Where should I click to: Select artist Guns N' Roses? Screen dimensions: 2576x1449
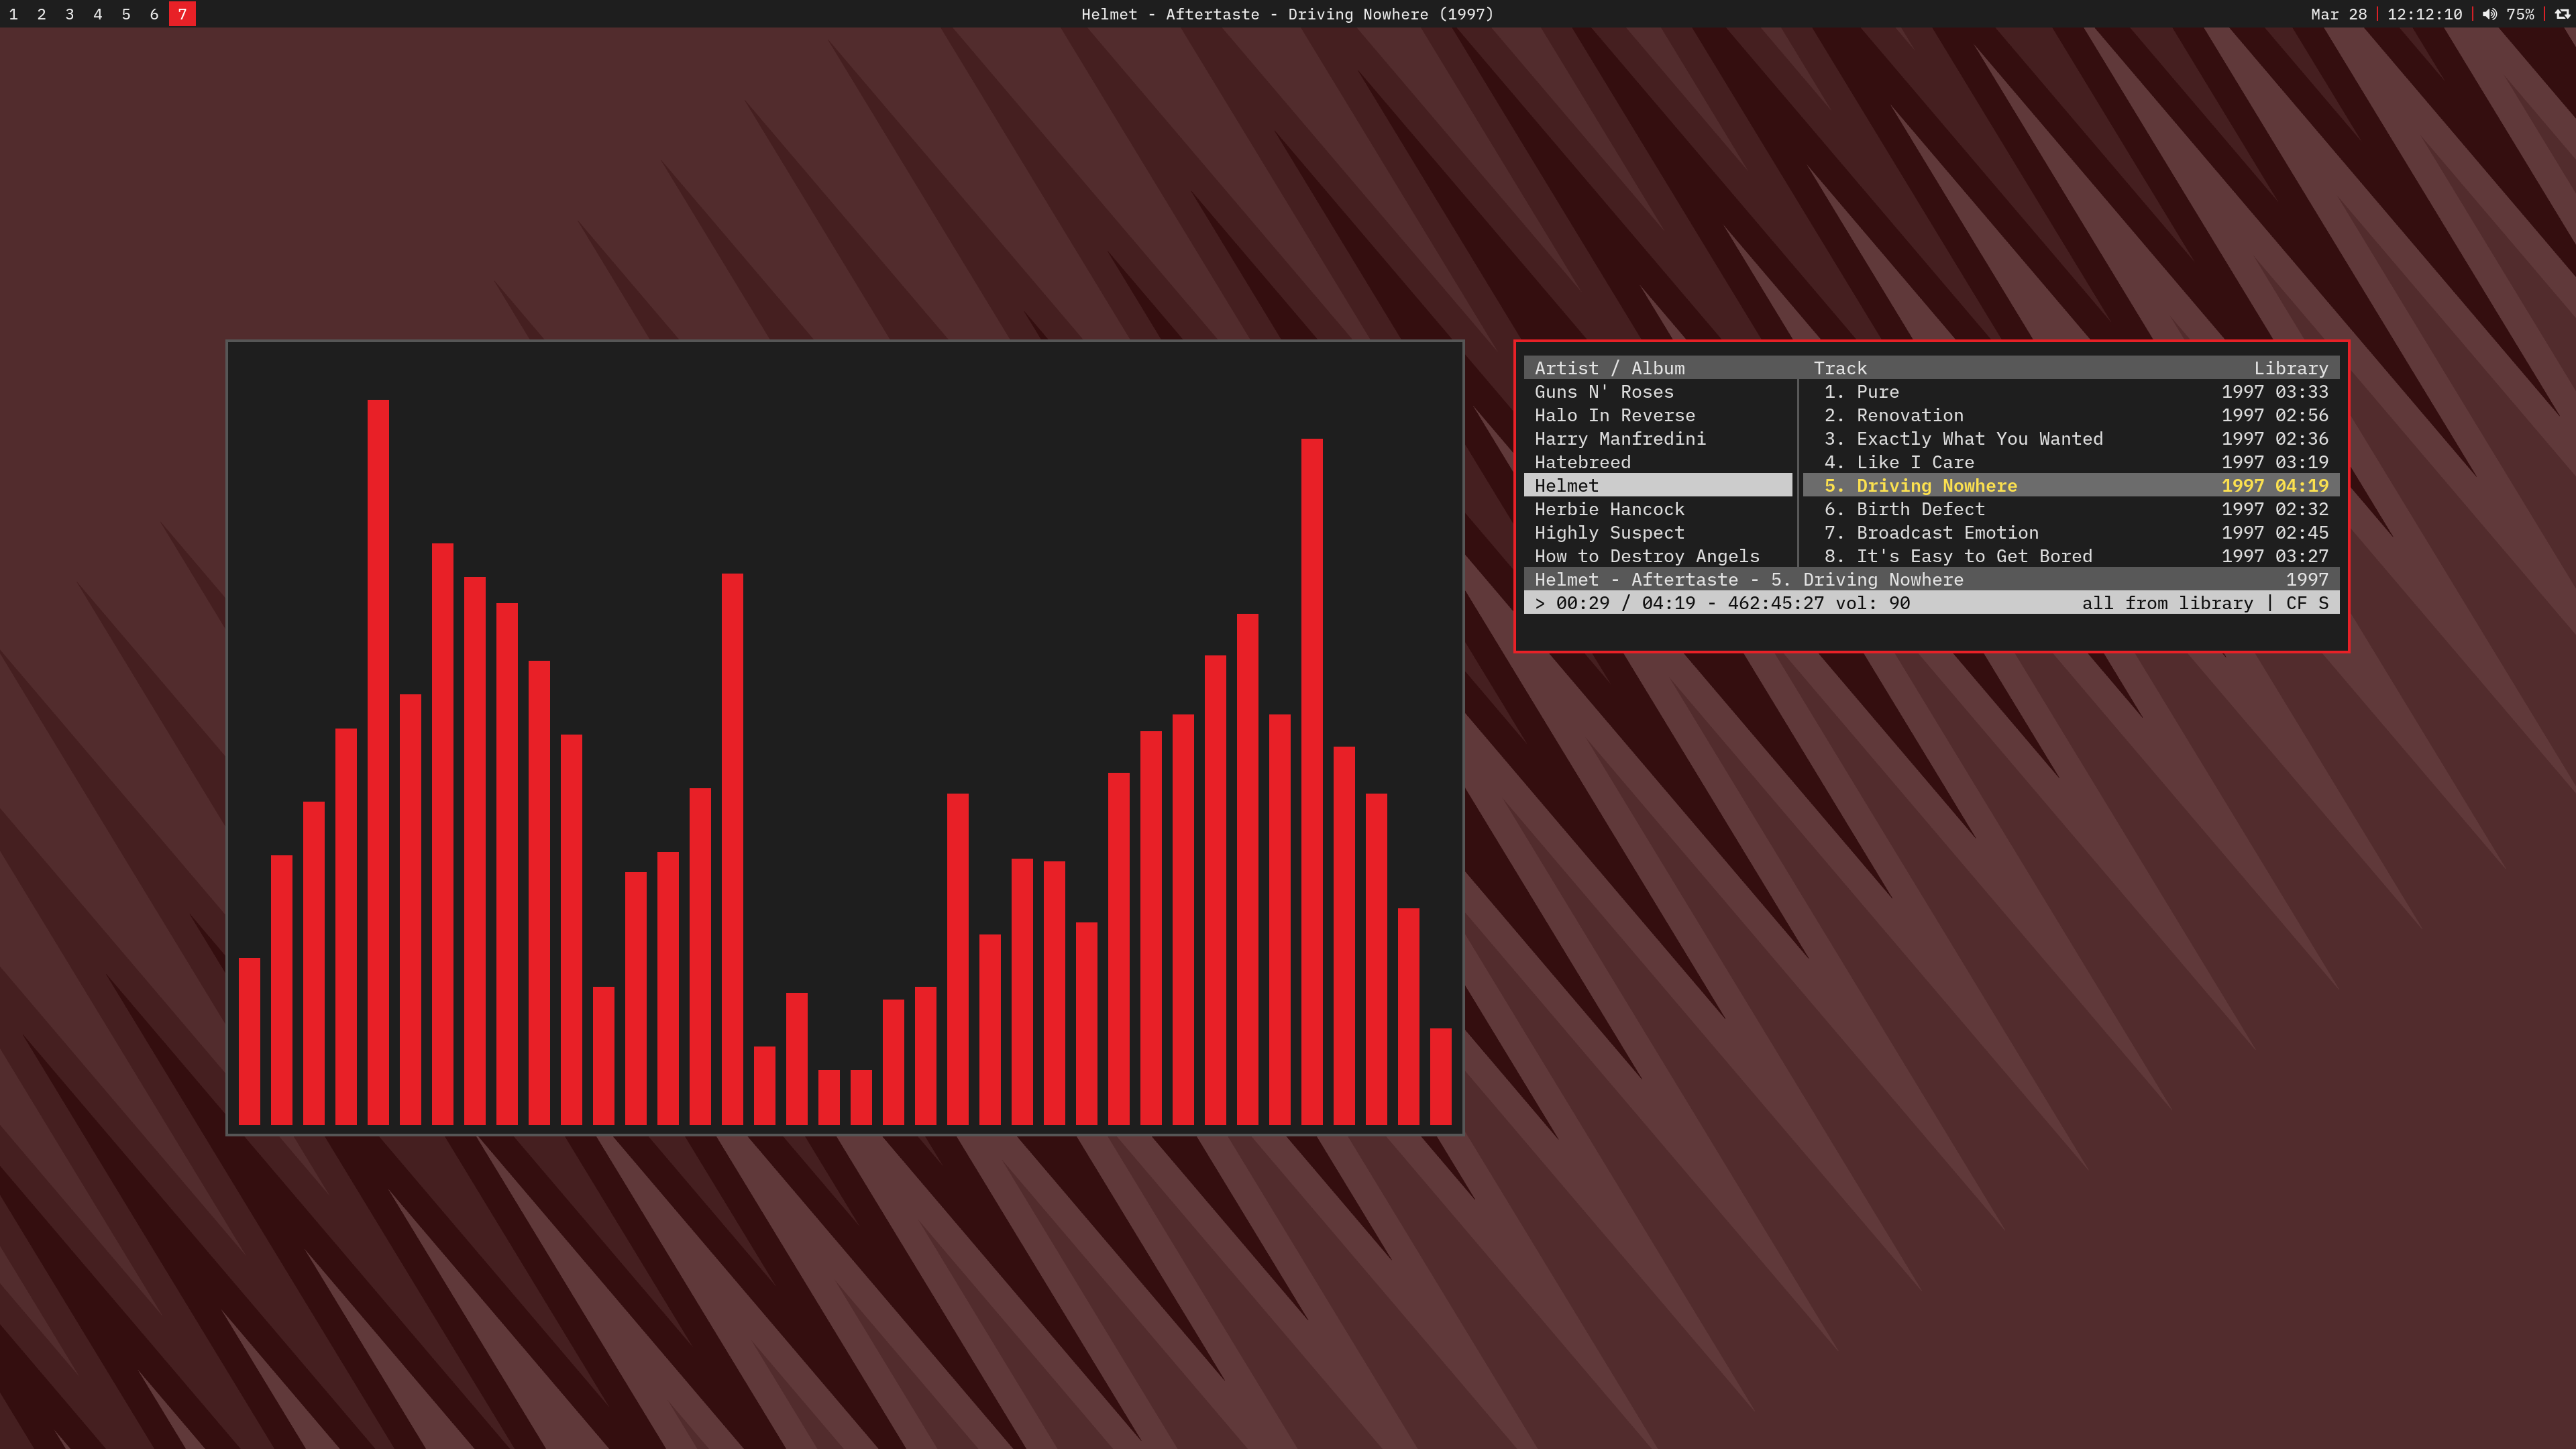[1658, 392]
